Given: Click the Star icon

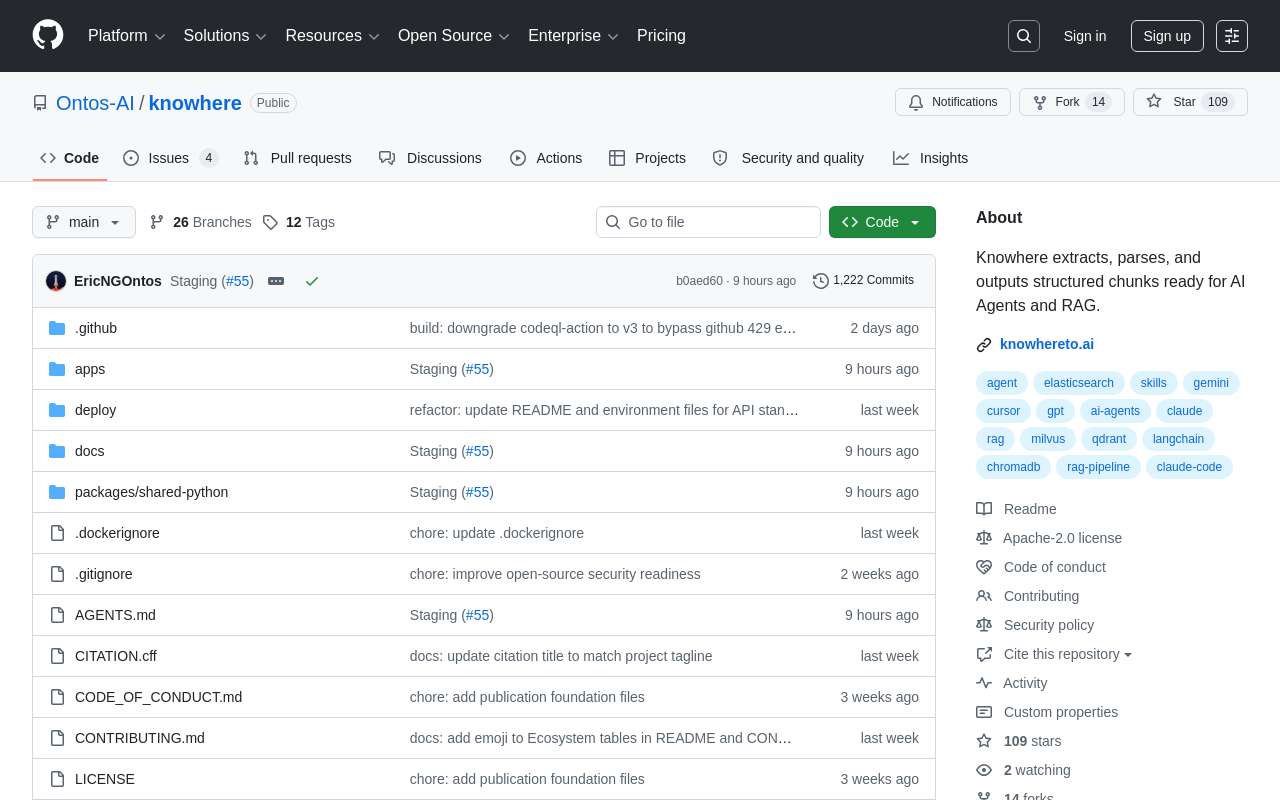Looking at the screenshot, I should pyautogui.click(x=1154, y=101).
